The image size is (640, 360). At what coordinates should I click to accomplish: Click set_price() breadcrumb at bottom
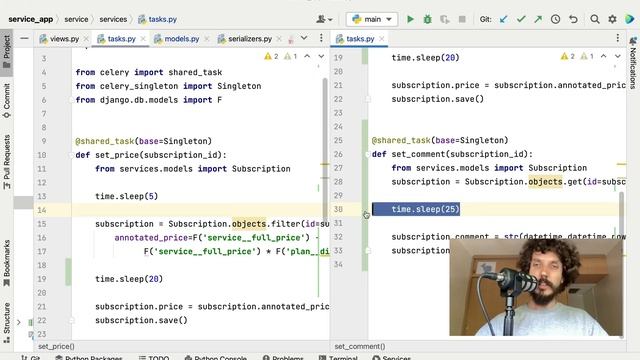[56, 347]
